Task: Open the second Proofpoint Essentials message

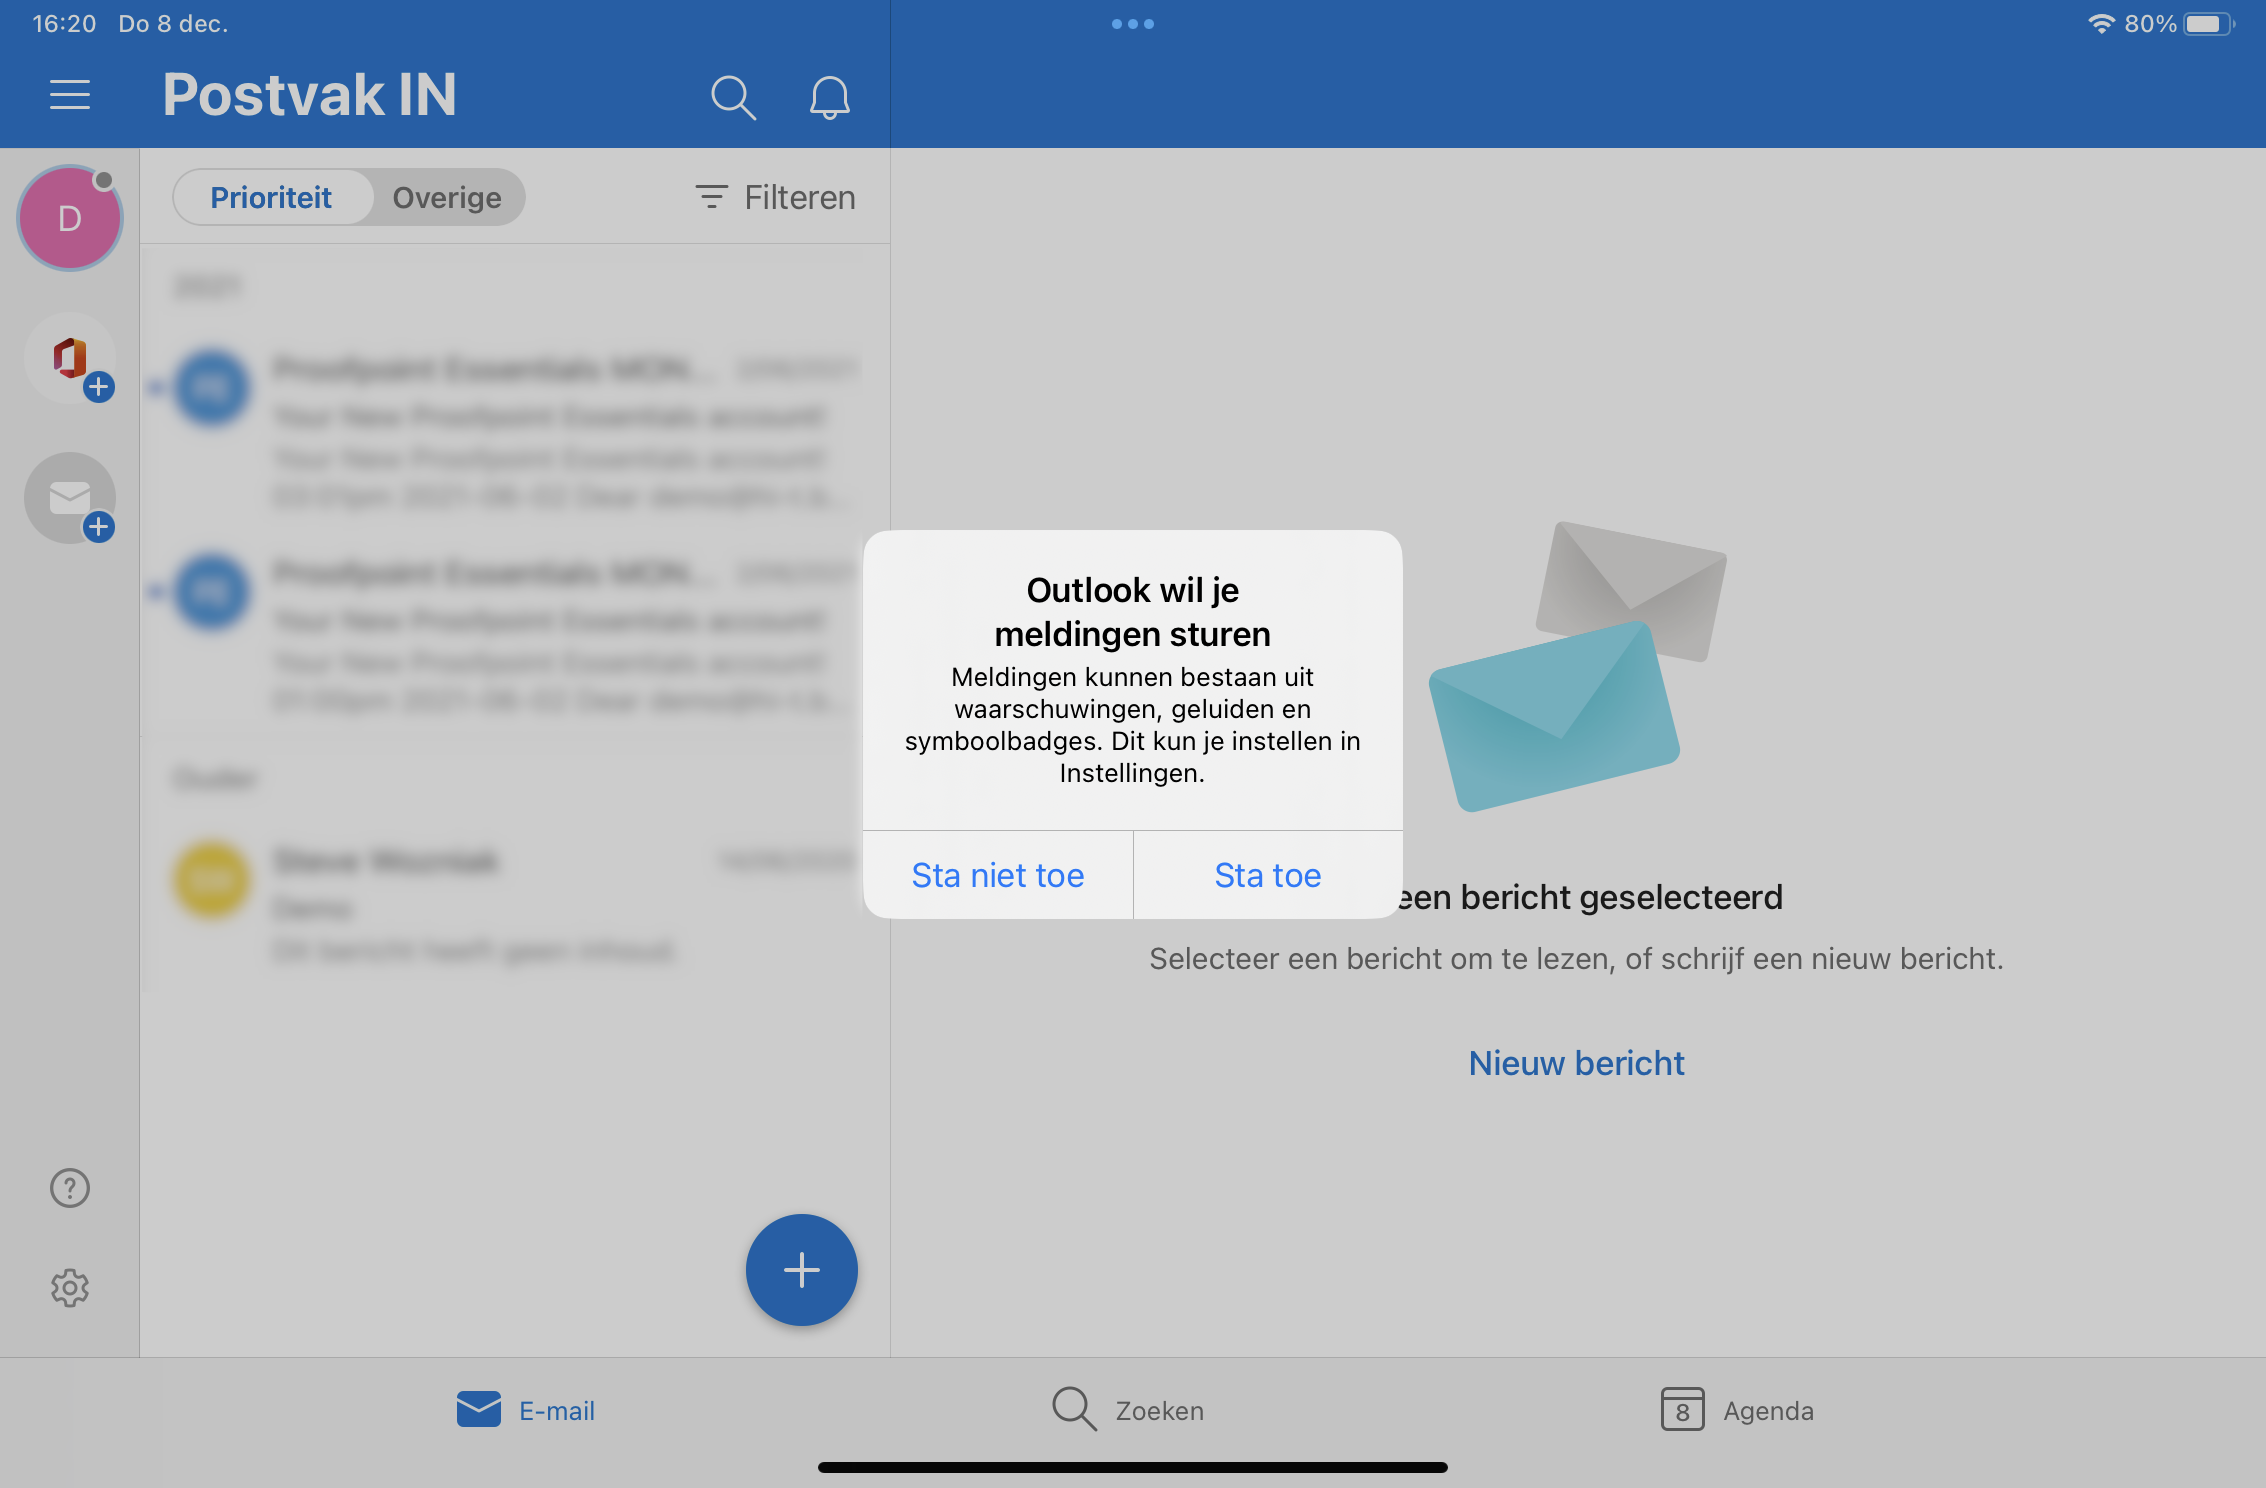Action: [x=515, y=635]
